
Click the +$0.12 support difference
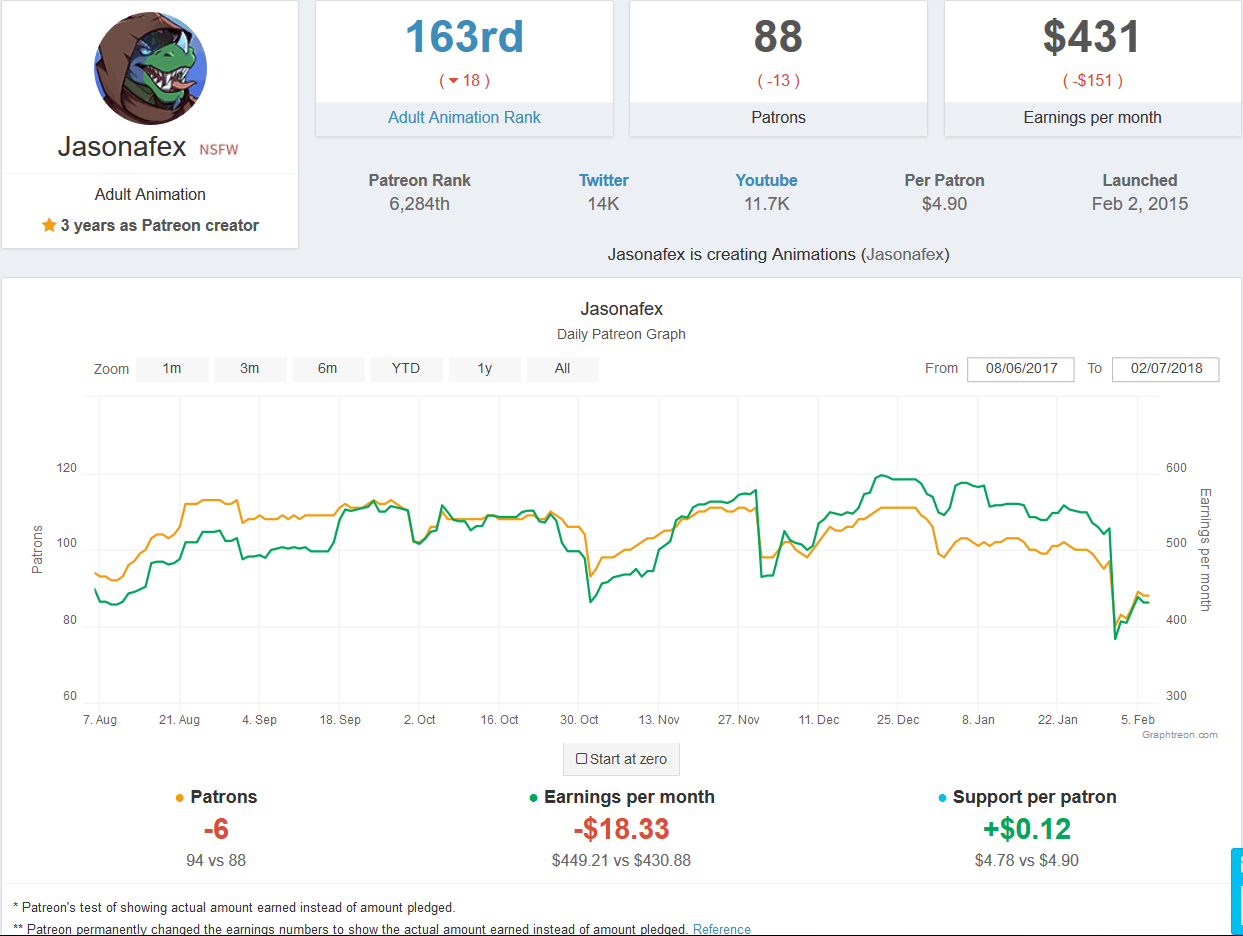[1027, 830]
